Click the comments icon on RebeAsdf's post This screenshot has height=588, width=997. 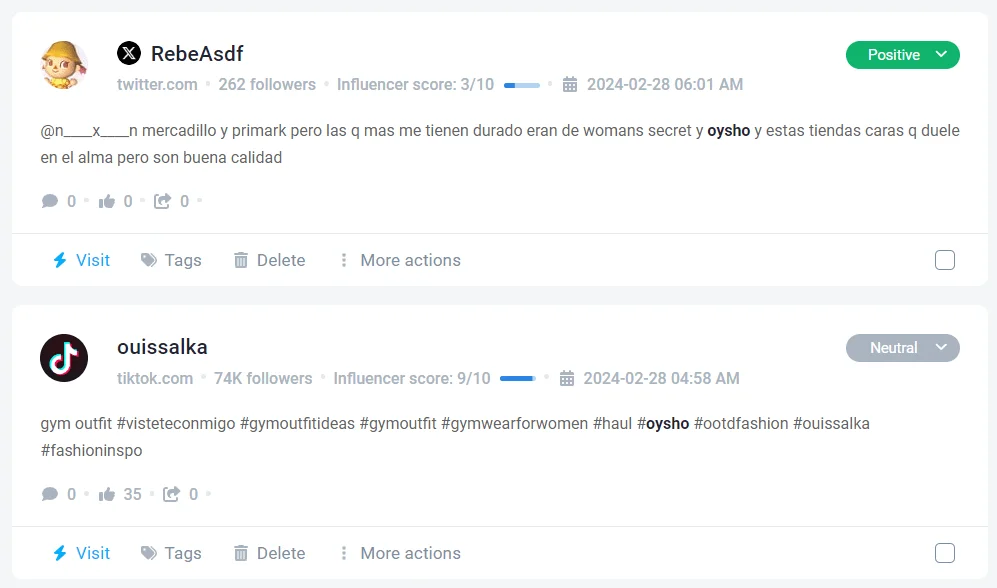[50, 201]
